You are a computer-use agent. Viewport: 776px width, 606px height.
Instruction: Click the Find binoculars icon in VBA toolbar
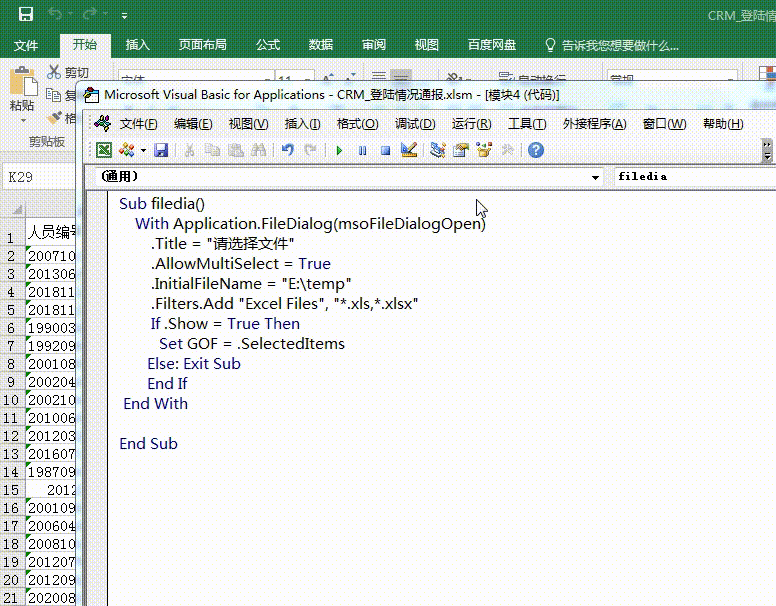point(259,150)
